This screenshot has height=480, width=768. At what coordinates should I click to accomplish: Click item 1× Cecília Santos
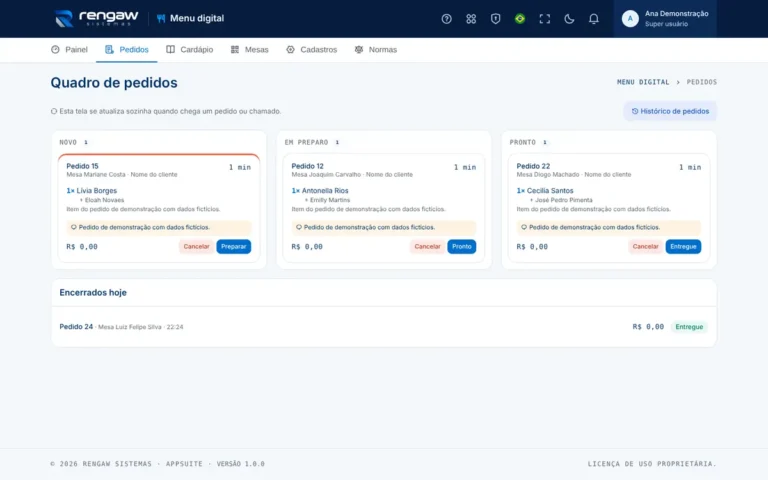545,191
